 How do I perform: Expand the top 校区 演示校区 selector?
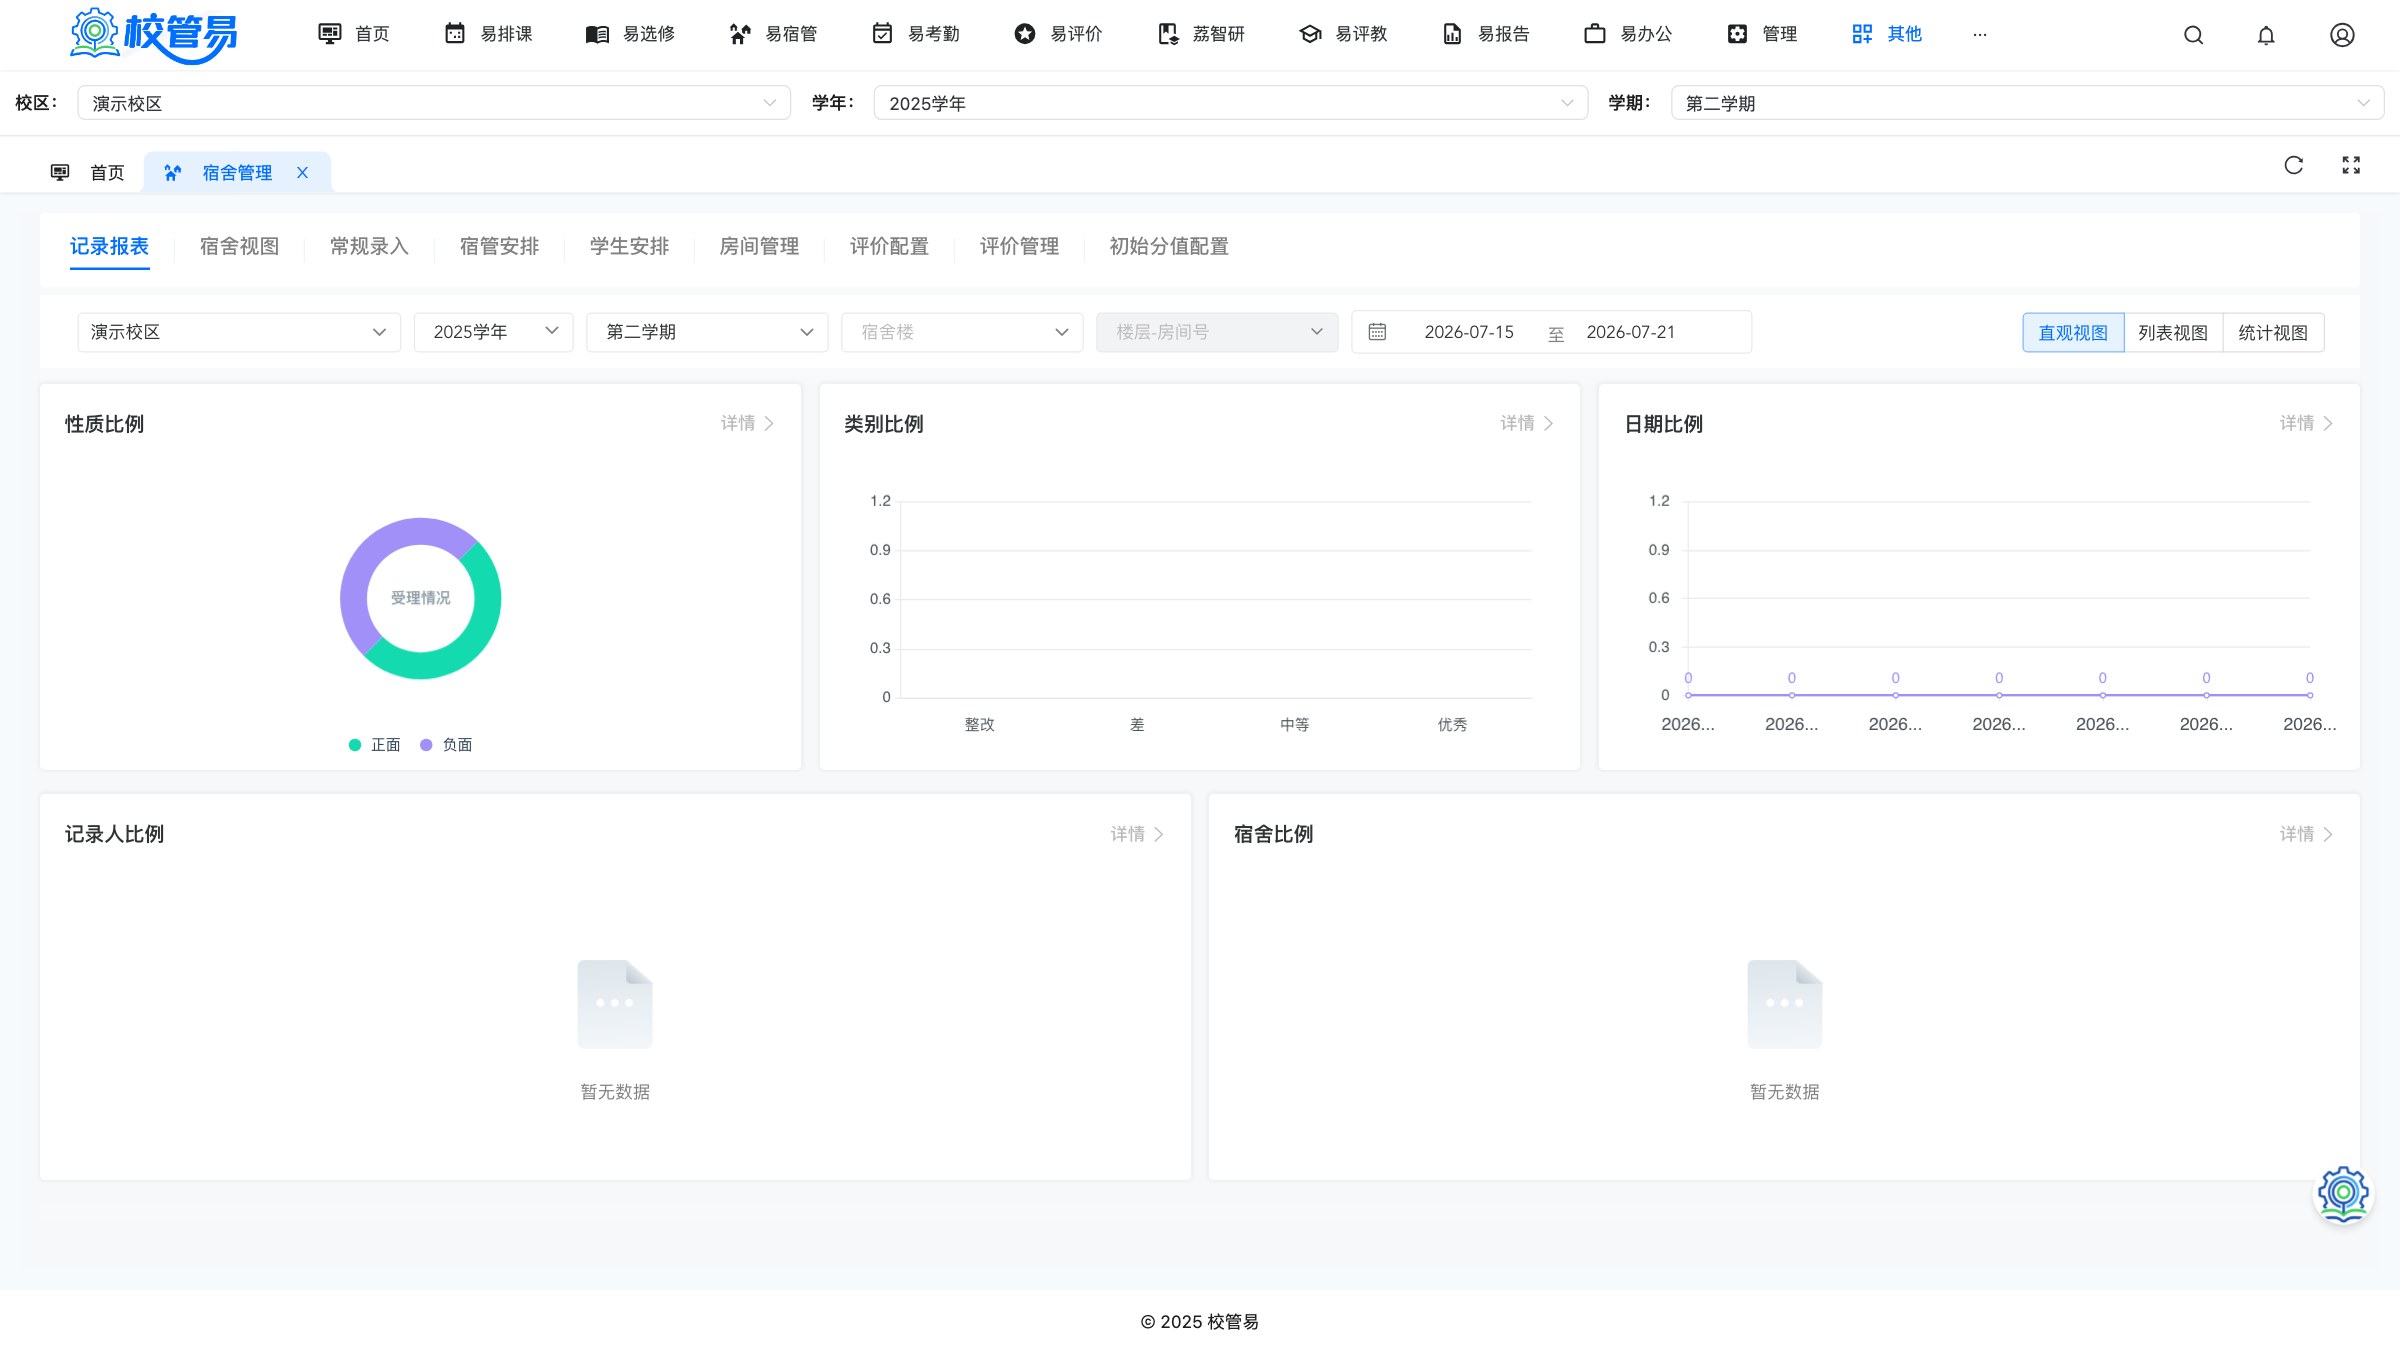click(434, 103)
